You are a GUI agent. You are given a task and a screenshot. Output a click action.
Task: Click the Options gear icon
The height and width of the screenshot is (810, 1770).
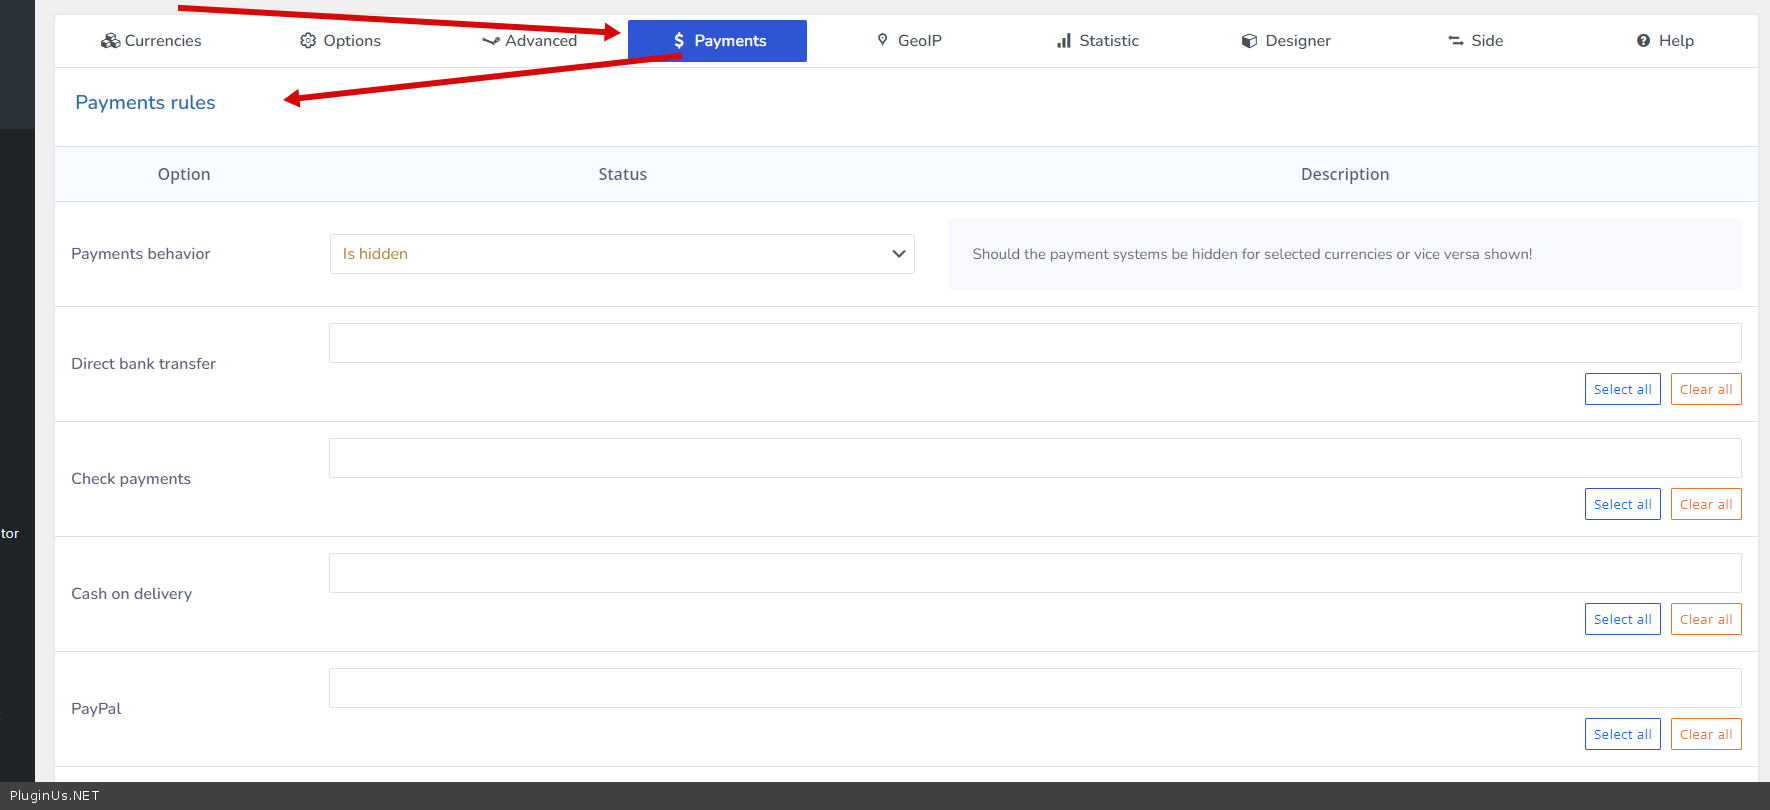pos(308,41)
